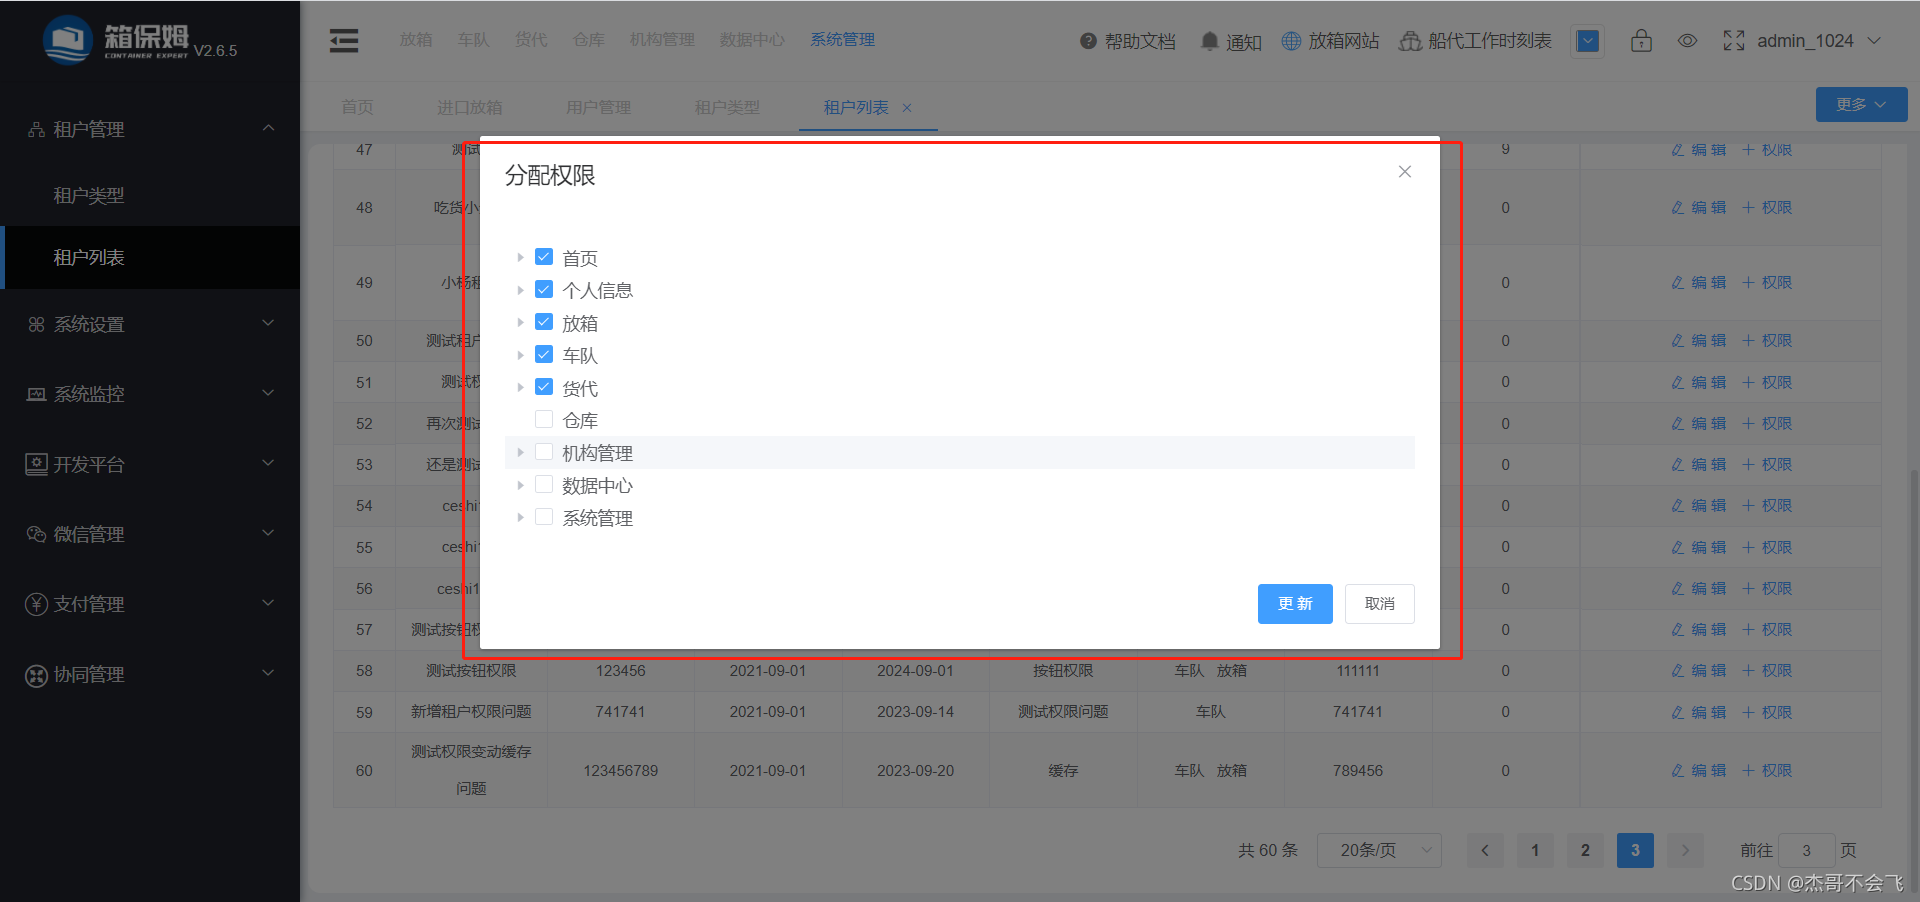Viewport: 1920px width, 902px height.
Task: Click edit pencil icon in row 58
Action: point(1678,671)
